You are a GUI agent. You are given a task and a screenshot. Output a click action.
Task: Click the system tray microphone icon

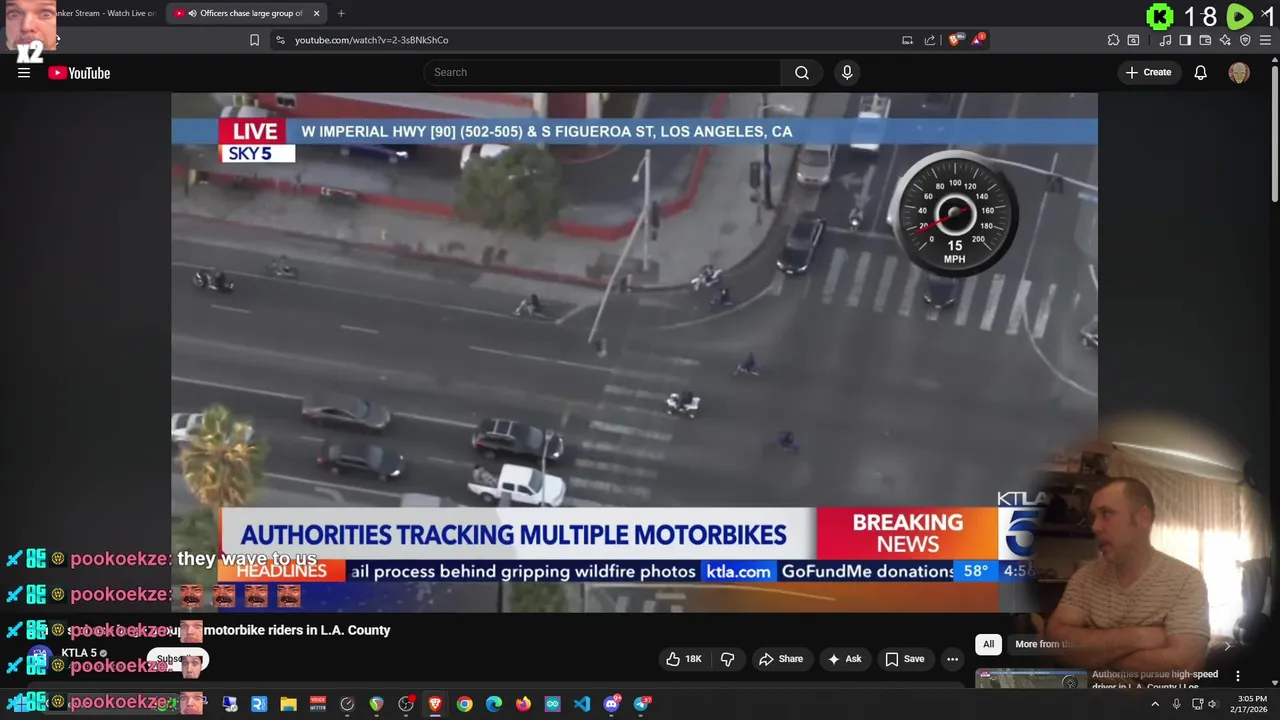pyautogui.click(x=1176, y=704)
